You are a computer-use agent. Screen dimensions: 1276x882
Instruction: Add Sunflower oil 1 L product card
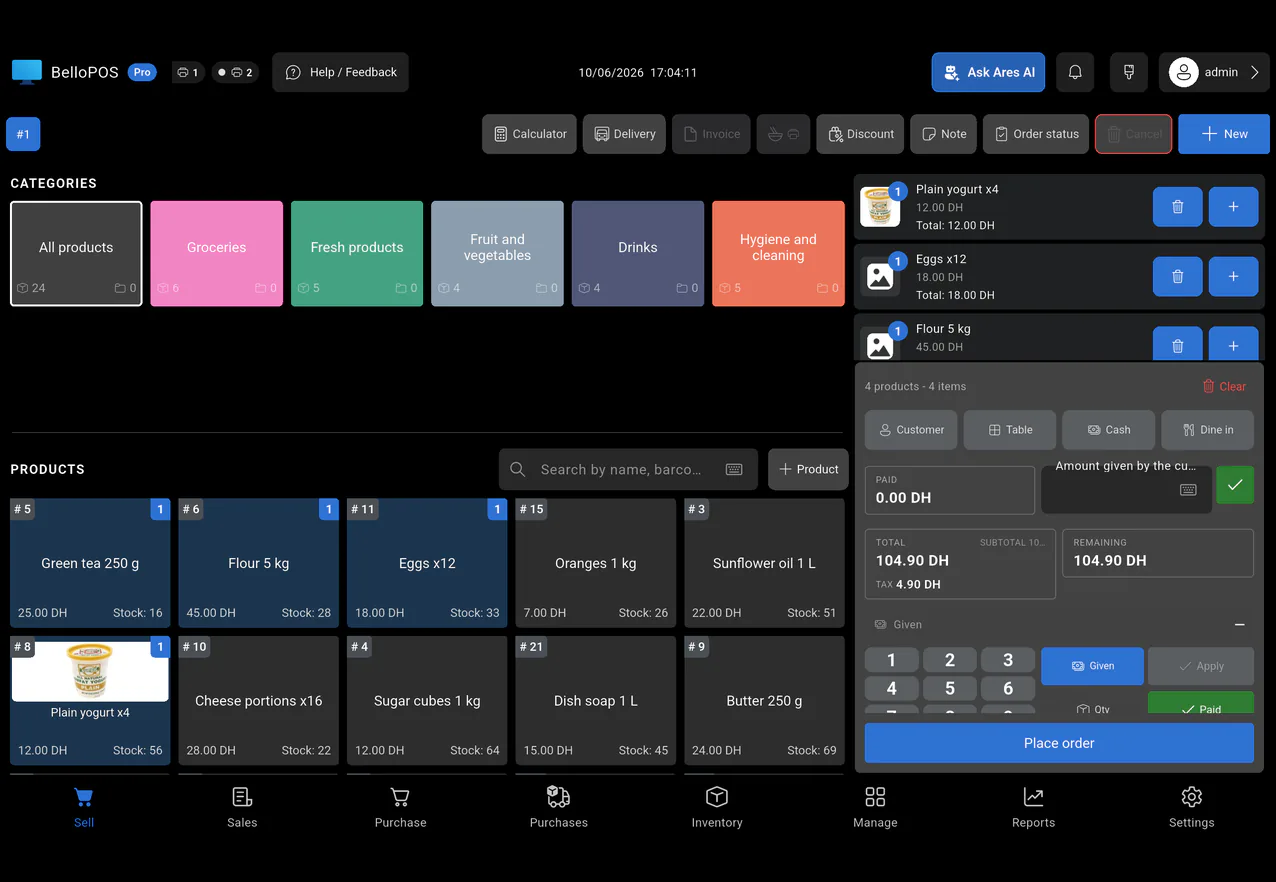coord(764,563)
